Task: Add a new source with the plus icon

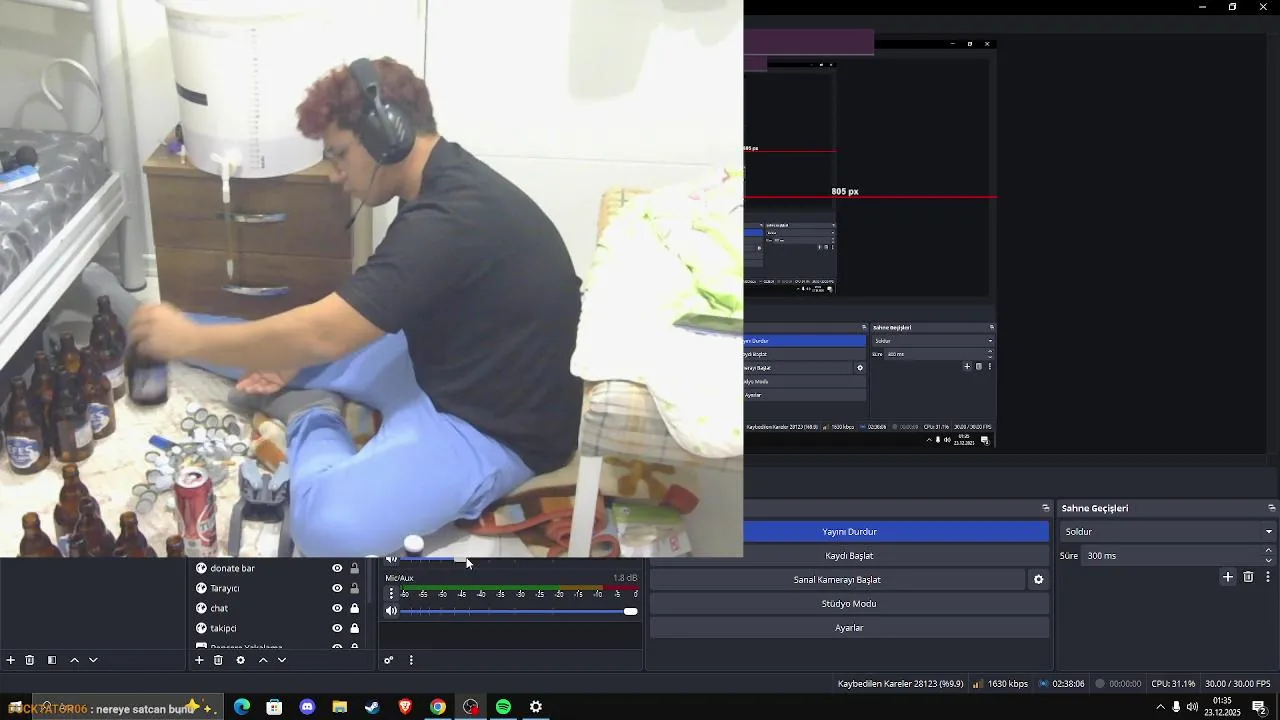Action: (x=199, y=660)
